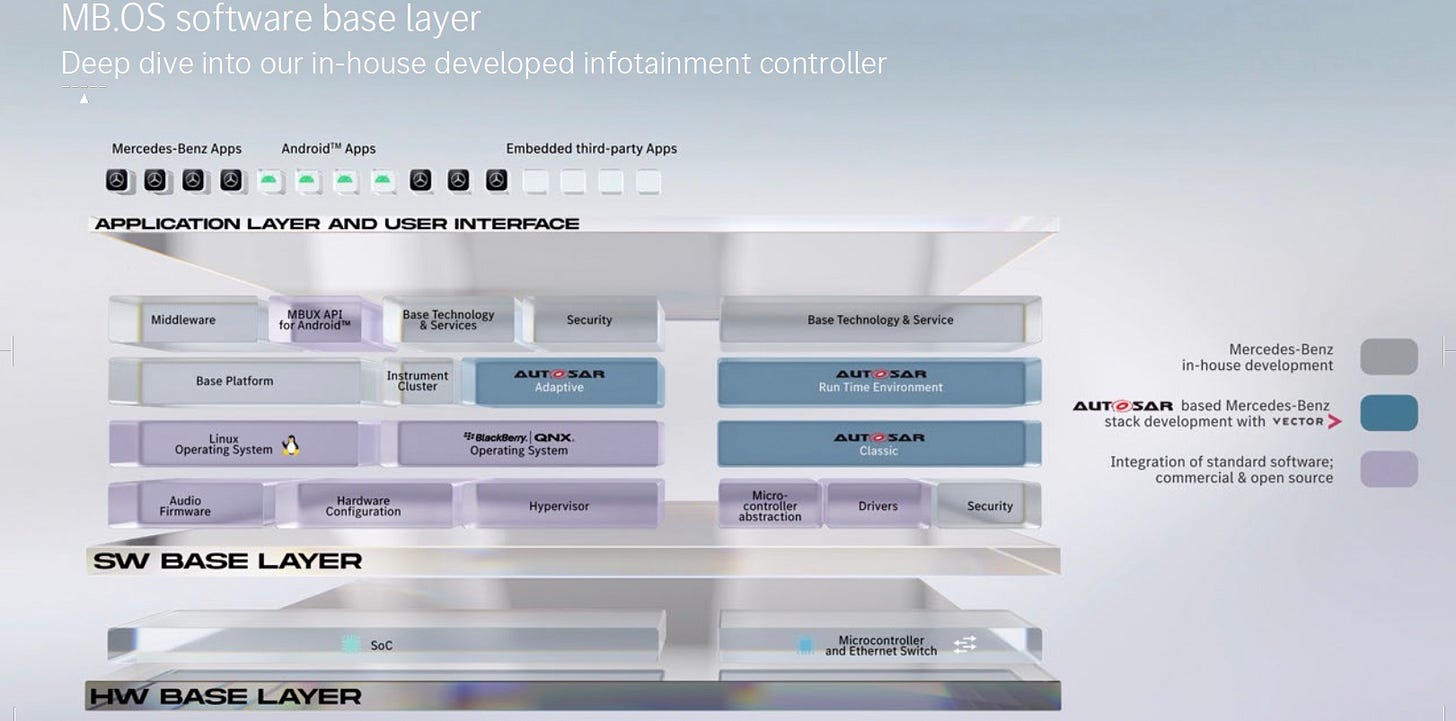The height and width of the screenshot is (721, 1456).
Task: Select the Instrument Cluster block
Action: [418, 381]
